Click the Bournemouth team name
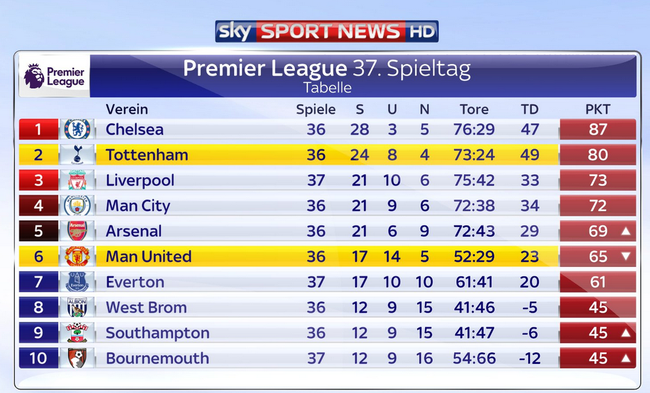The height and width of the screenshot is (393, 650). point(158,358)
